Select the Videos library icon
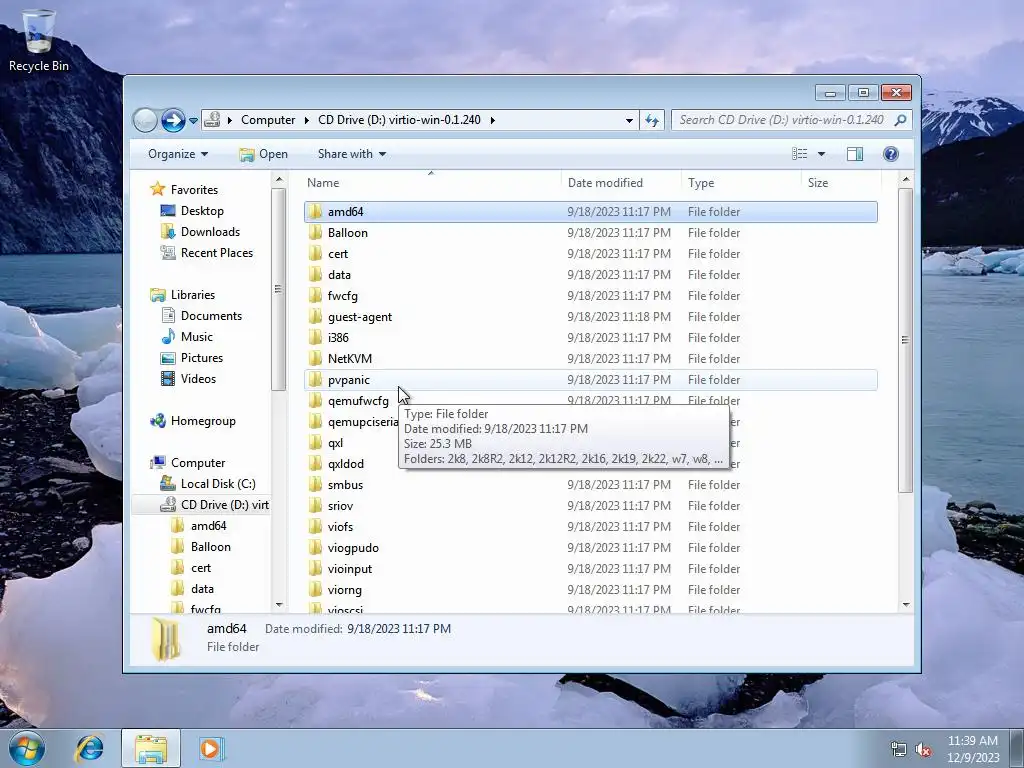The width and height of the screenshot is (1024, 768). pyautogui.click(x=168, y=379)
